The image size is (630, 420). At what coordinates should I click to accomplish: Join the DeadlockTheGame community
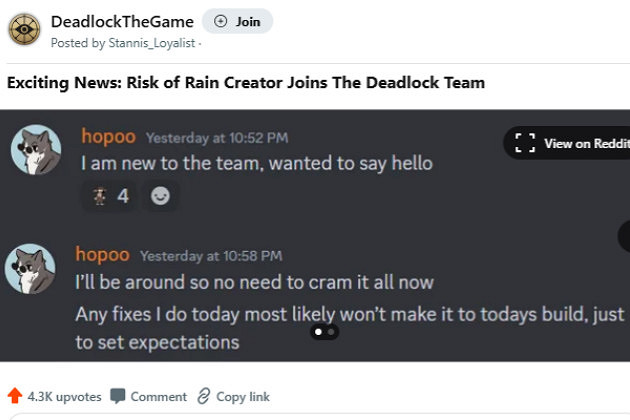[237, 21]
